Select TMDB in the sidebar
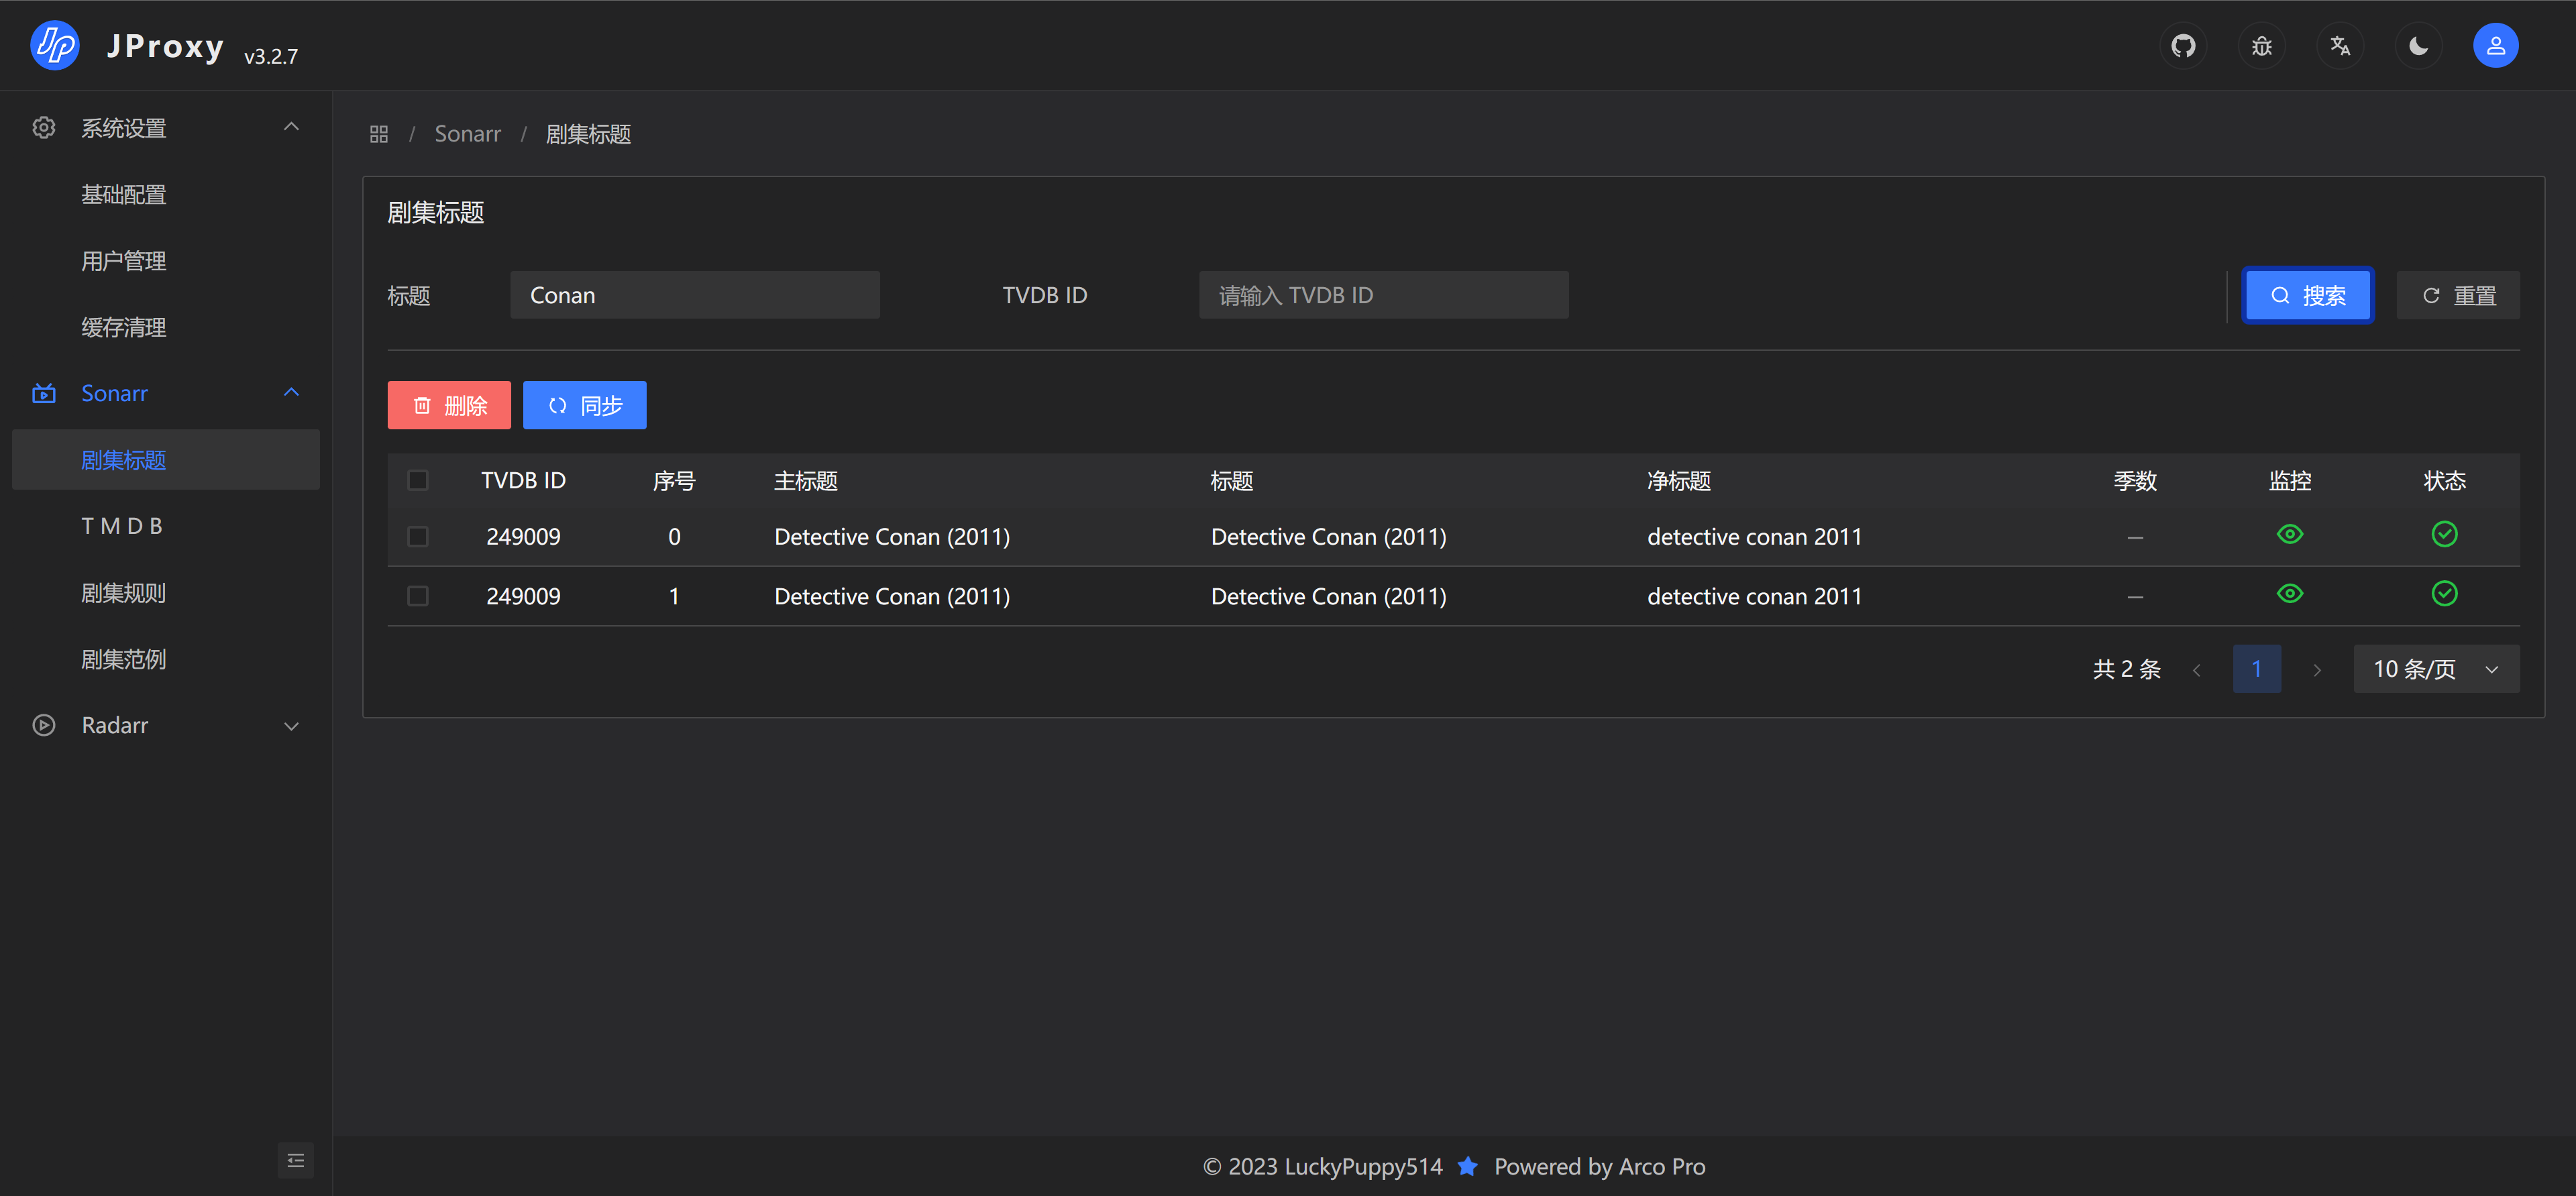 point(123,525)
